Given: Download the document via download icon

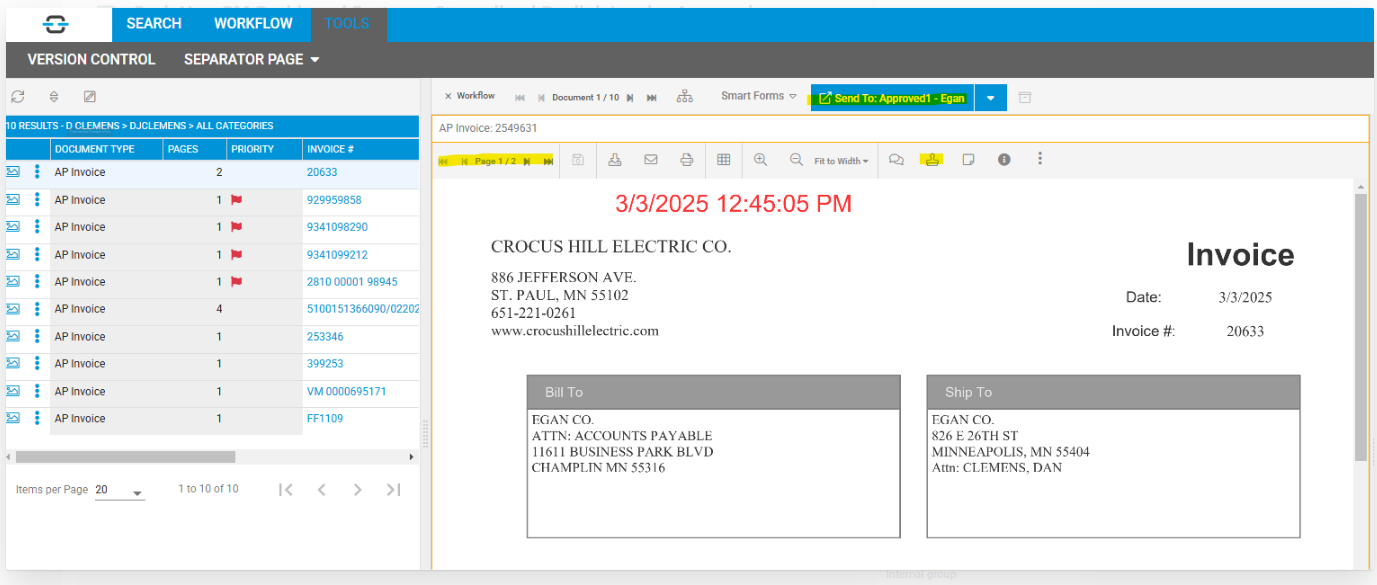Looking at the screenshot, I should 615,160.
